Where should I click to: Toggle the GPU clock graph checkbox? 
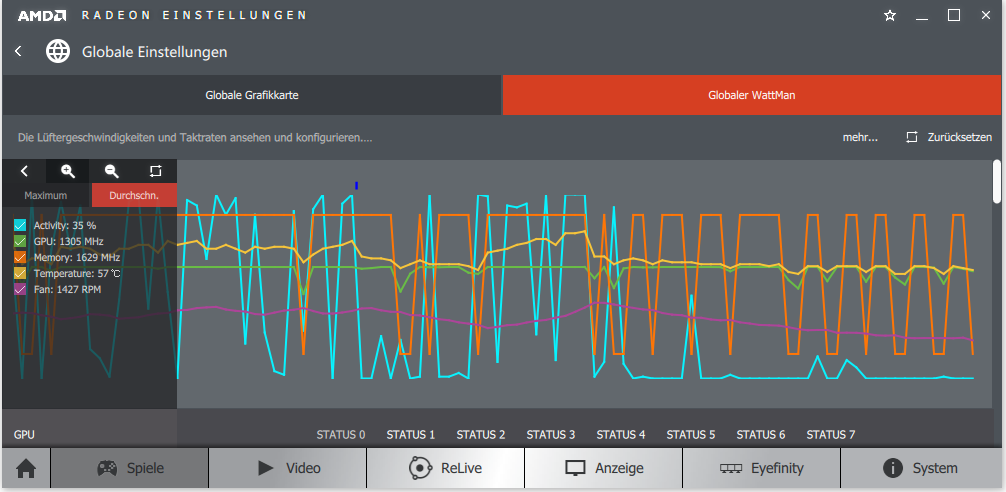[20, 241]
